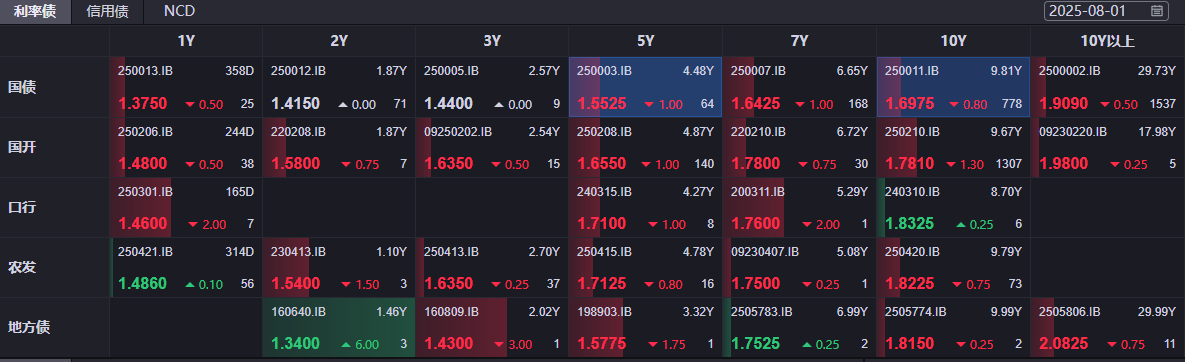Open the green 160640.IB local bond cell
Viewport: 1185px width, 362px height.
tap(339, 328)
